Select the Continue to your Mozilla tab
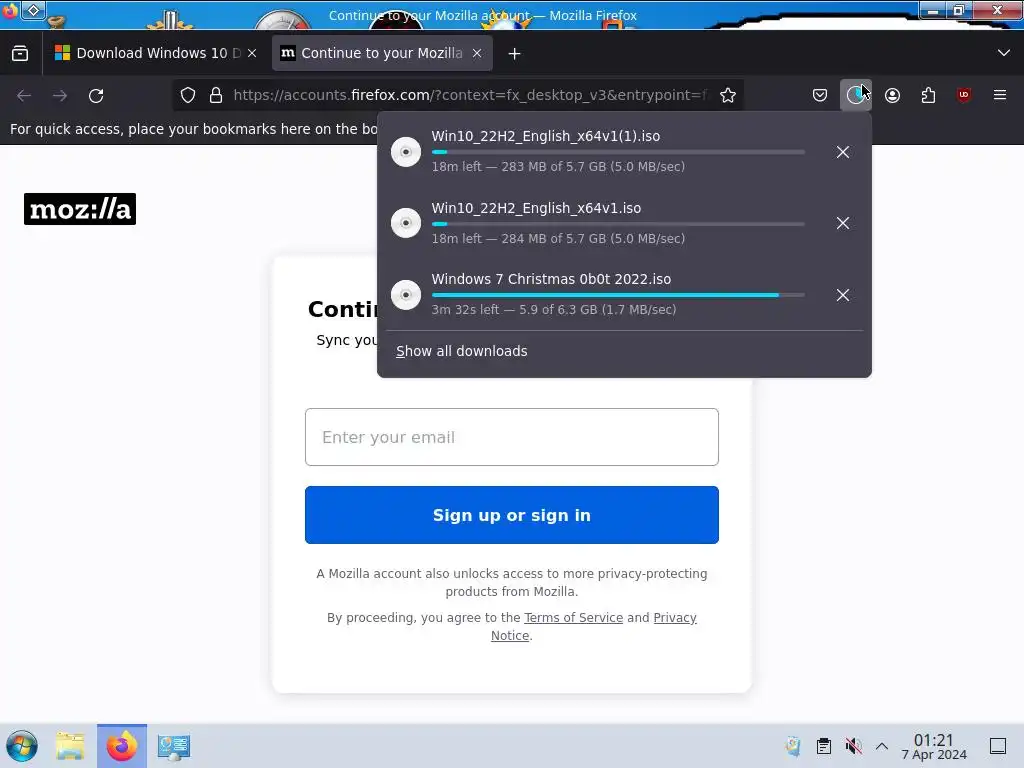Image resolution: width=1024 pixels, height=768 pixels. tap(382, 54)
